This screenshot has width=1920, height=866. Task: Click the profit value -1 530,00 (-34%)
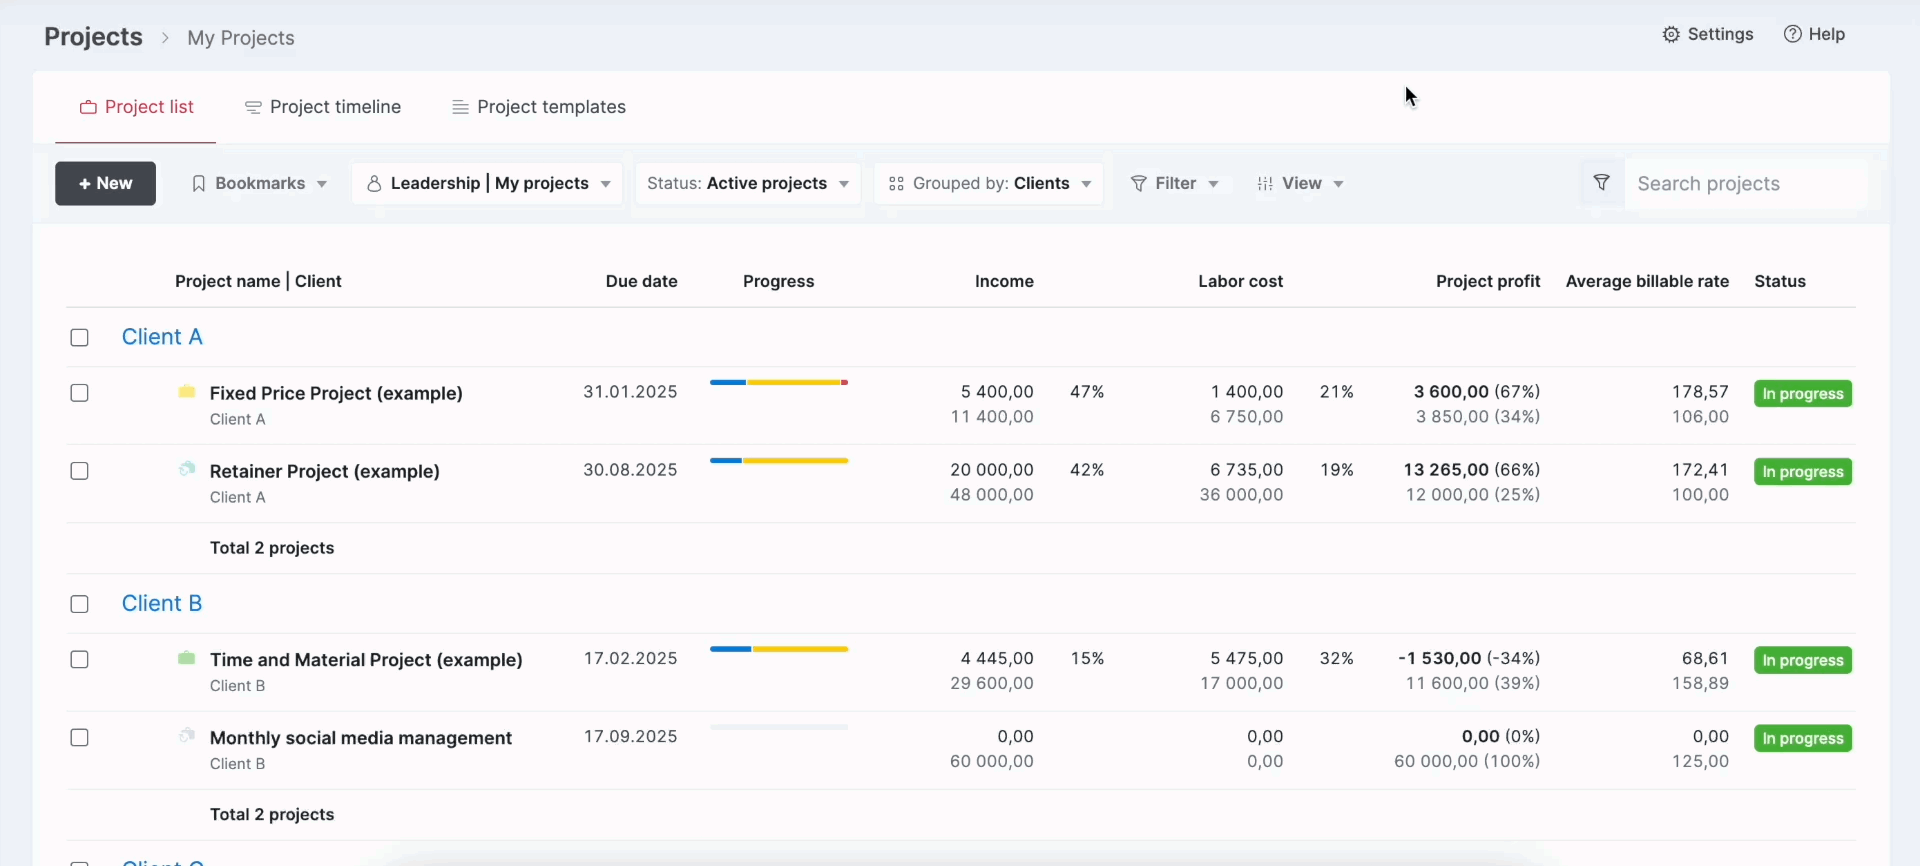click(1469, 659)
